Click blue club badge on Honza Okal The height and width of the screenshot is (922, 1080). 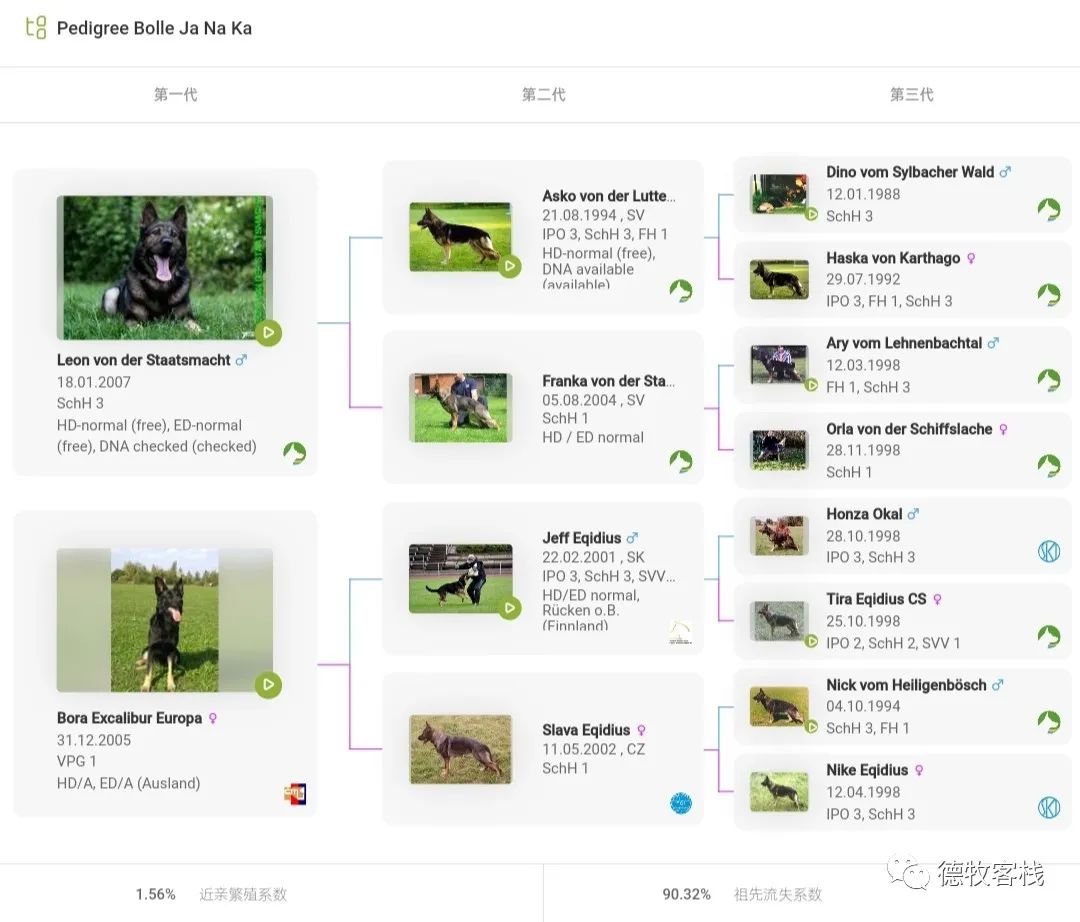click(x=1049, y=551)
